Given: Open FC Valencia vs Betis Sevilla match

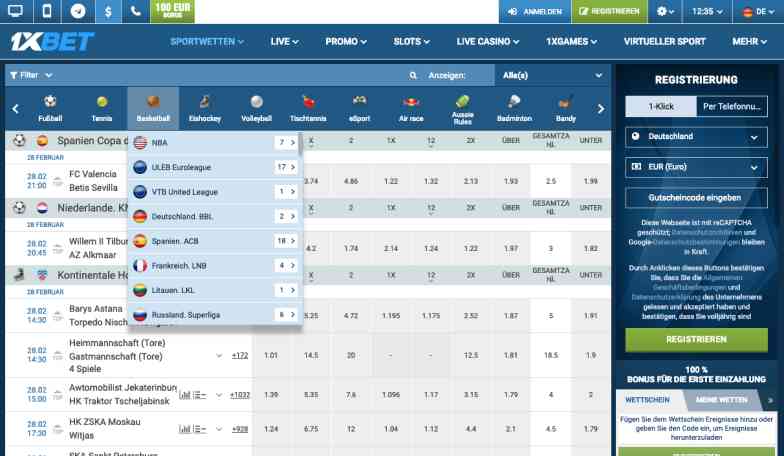Looking at the screenshot, I should coord(93,180).
